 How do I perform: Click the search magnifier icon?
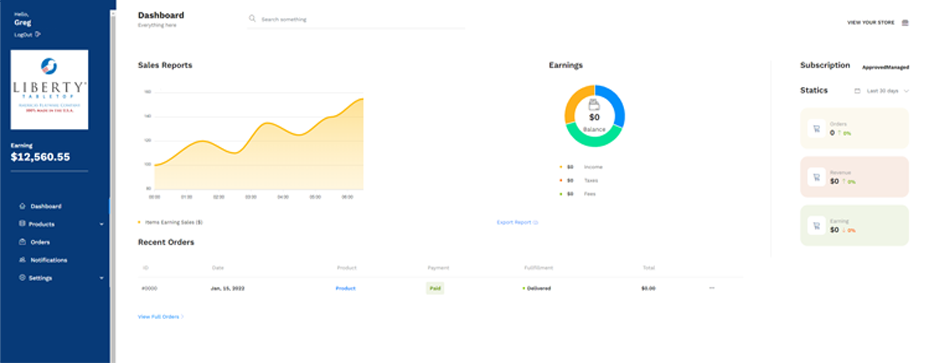(x=253, y=19)
